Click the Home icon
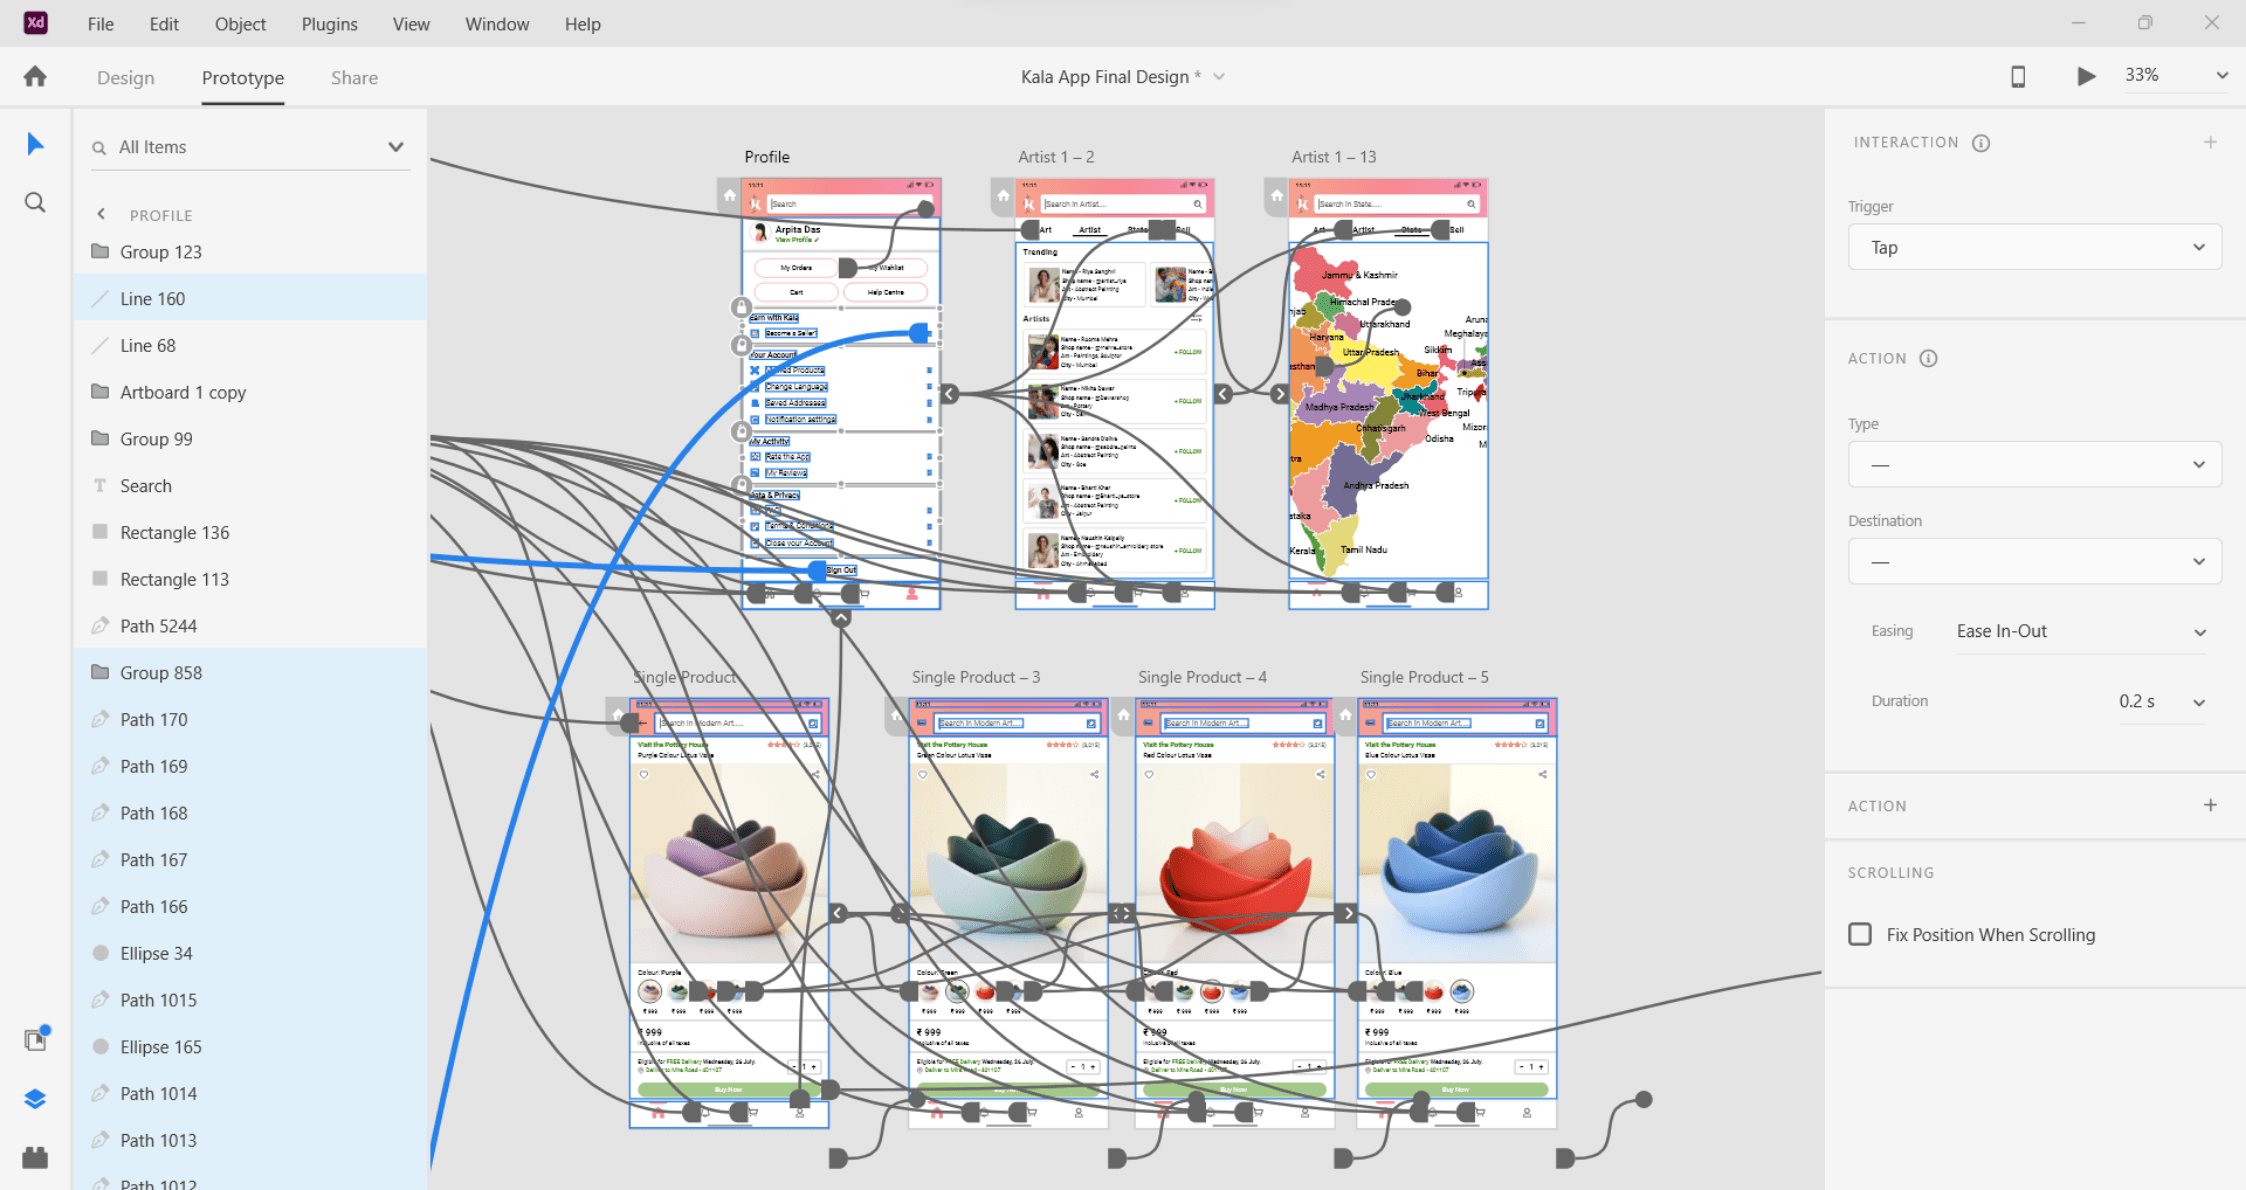This screenshot has height=1190, width=2246. point(35,77)
